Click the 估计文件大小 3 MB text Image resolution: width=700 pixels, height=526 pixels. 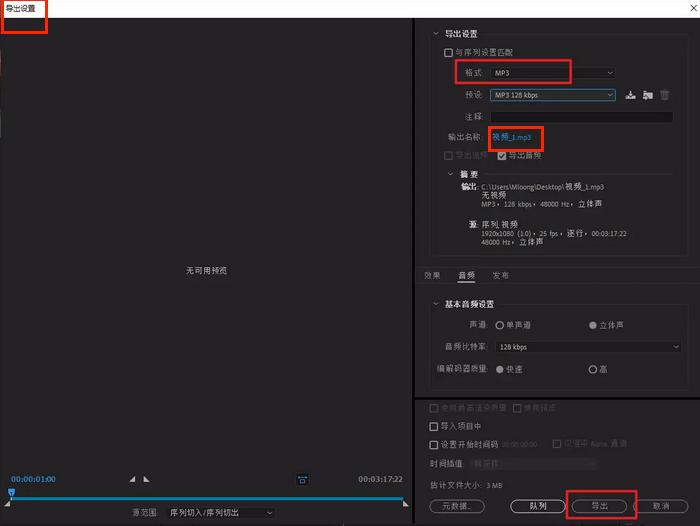466,485
